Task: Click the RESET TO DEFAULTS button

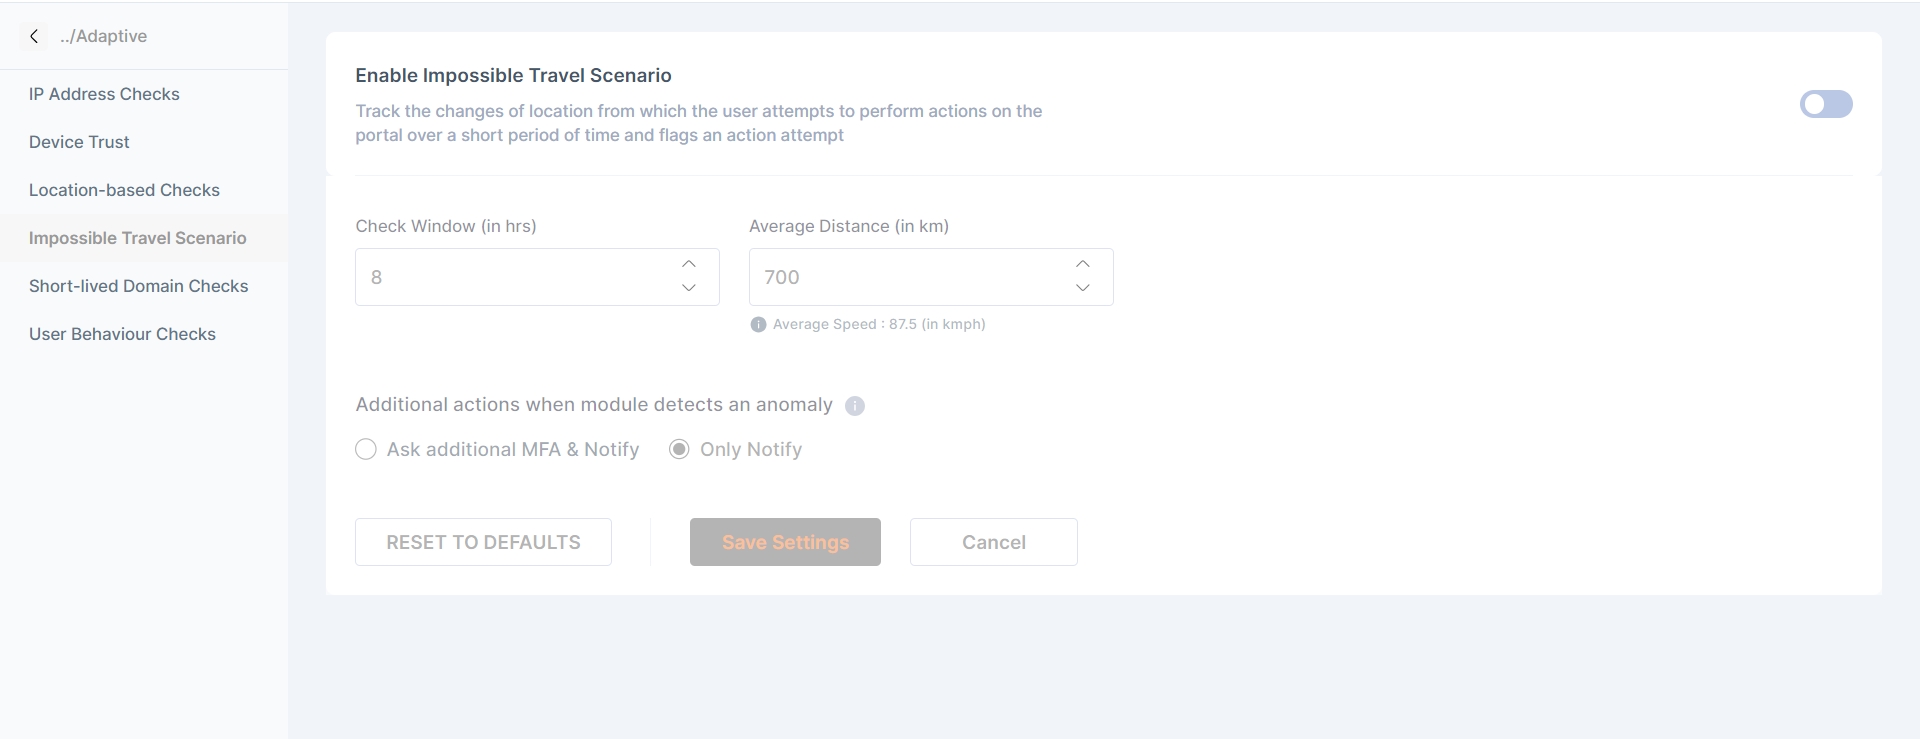Action: pyautogui.click(x=483, y=542)
